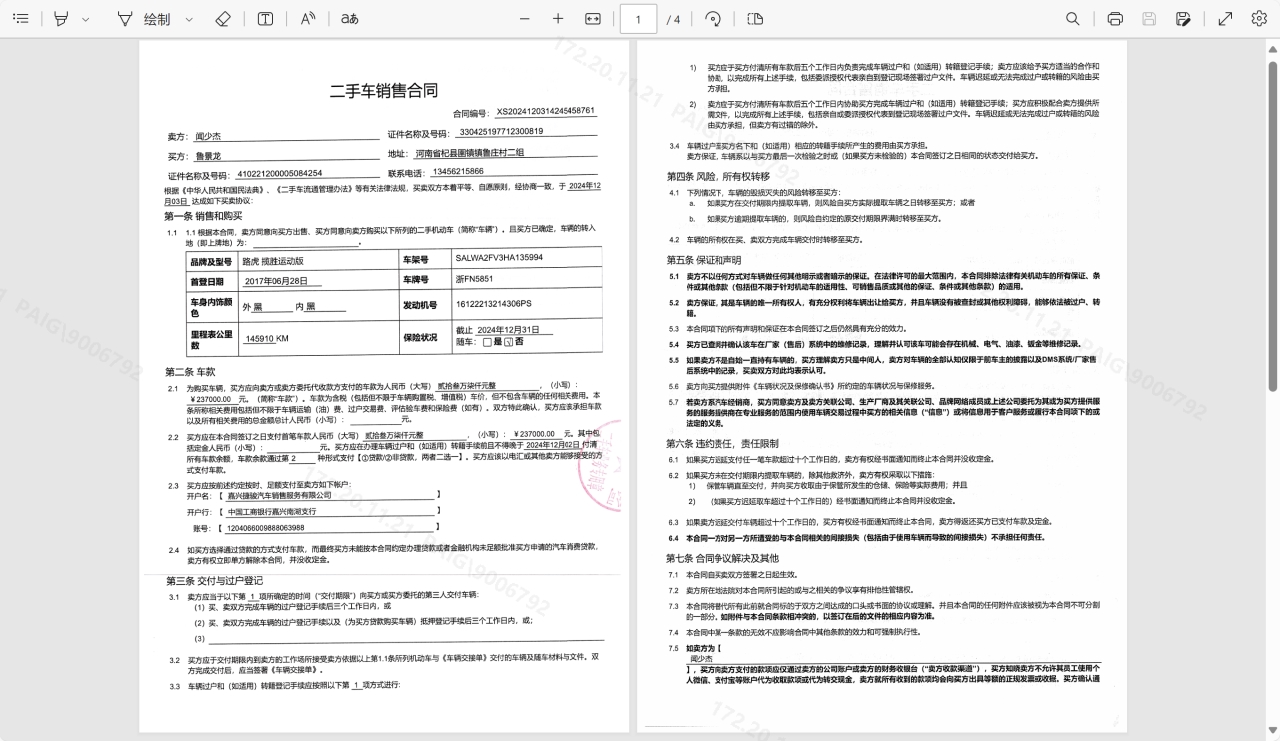Click the model 路虎 揽胜运动版
The width and height of the screenshot is (1280, 741).
[x=273, y=260]
